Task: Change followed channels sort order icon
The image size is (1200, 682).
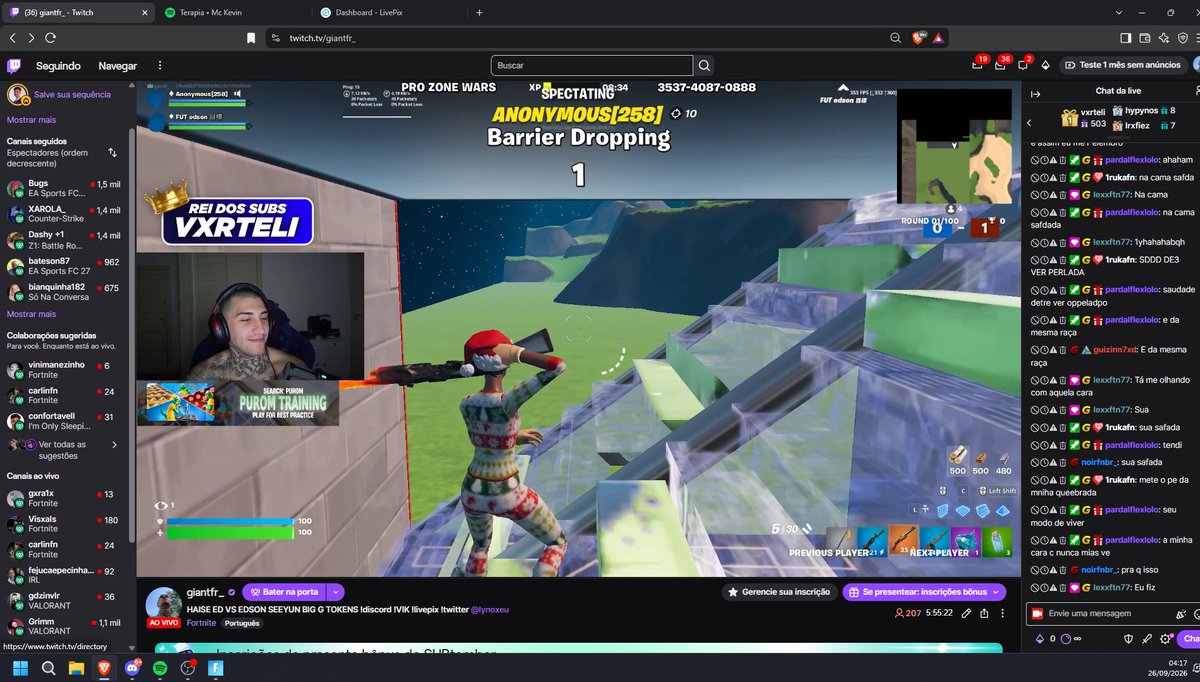Action: tap(112, 153)
